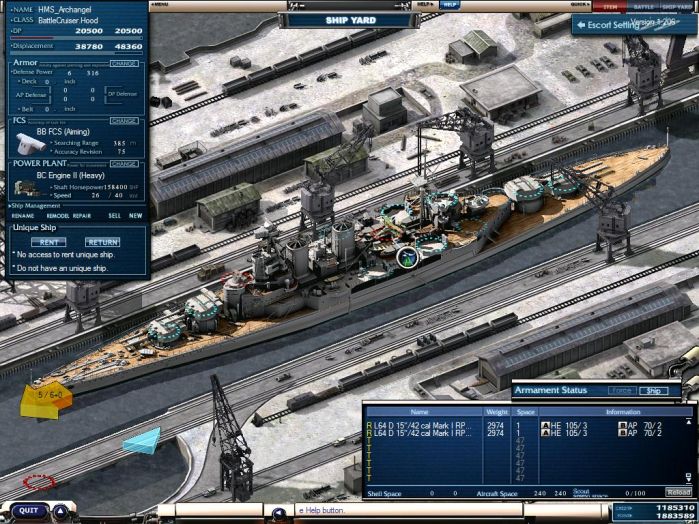Viewport: 699px width, 524px height.
Task: Click the Weight column header
Action: point(497,412)
